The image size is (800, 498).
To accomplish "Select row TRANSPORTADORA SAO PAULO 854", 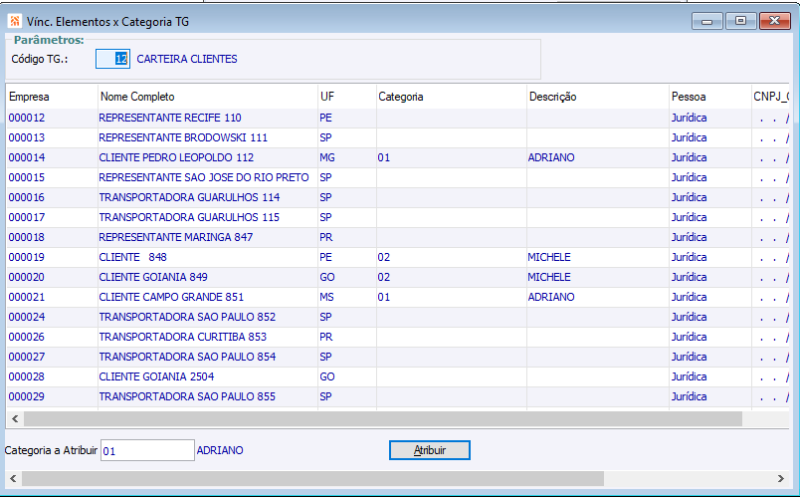I will [398, 357].
